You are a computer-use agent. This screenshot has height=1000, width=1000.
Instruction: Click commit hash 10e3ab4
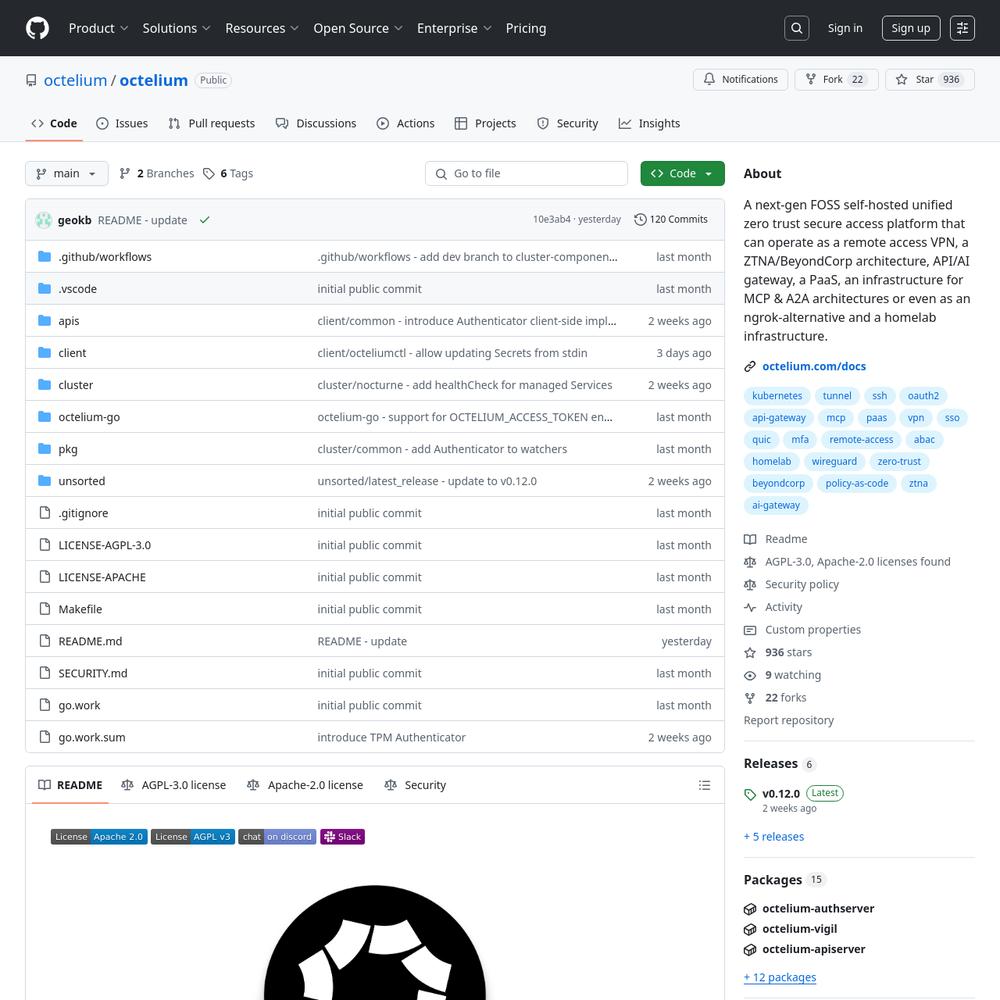pos(552,219)
